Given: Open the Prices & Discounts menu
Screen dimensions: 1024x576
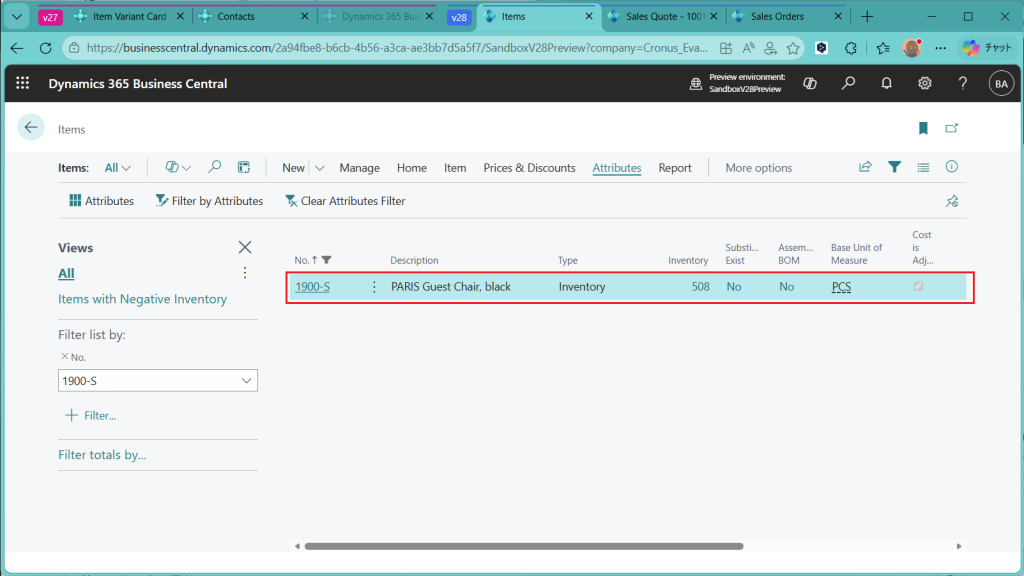Looking at the screenshot, I should 529,168.
